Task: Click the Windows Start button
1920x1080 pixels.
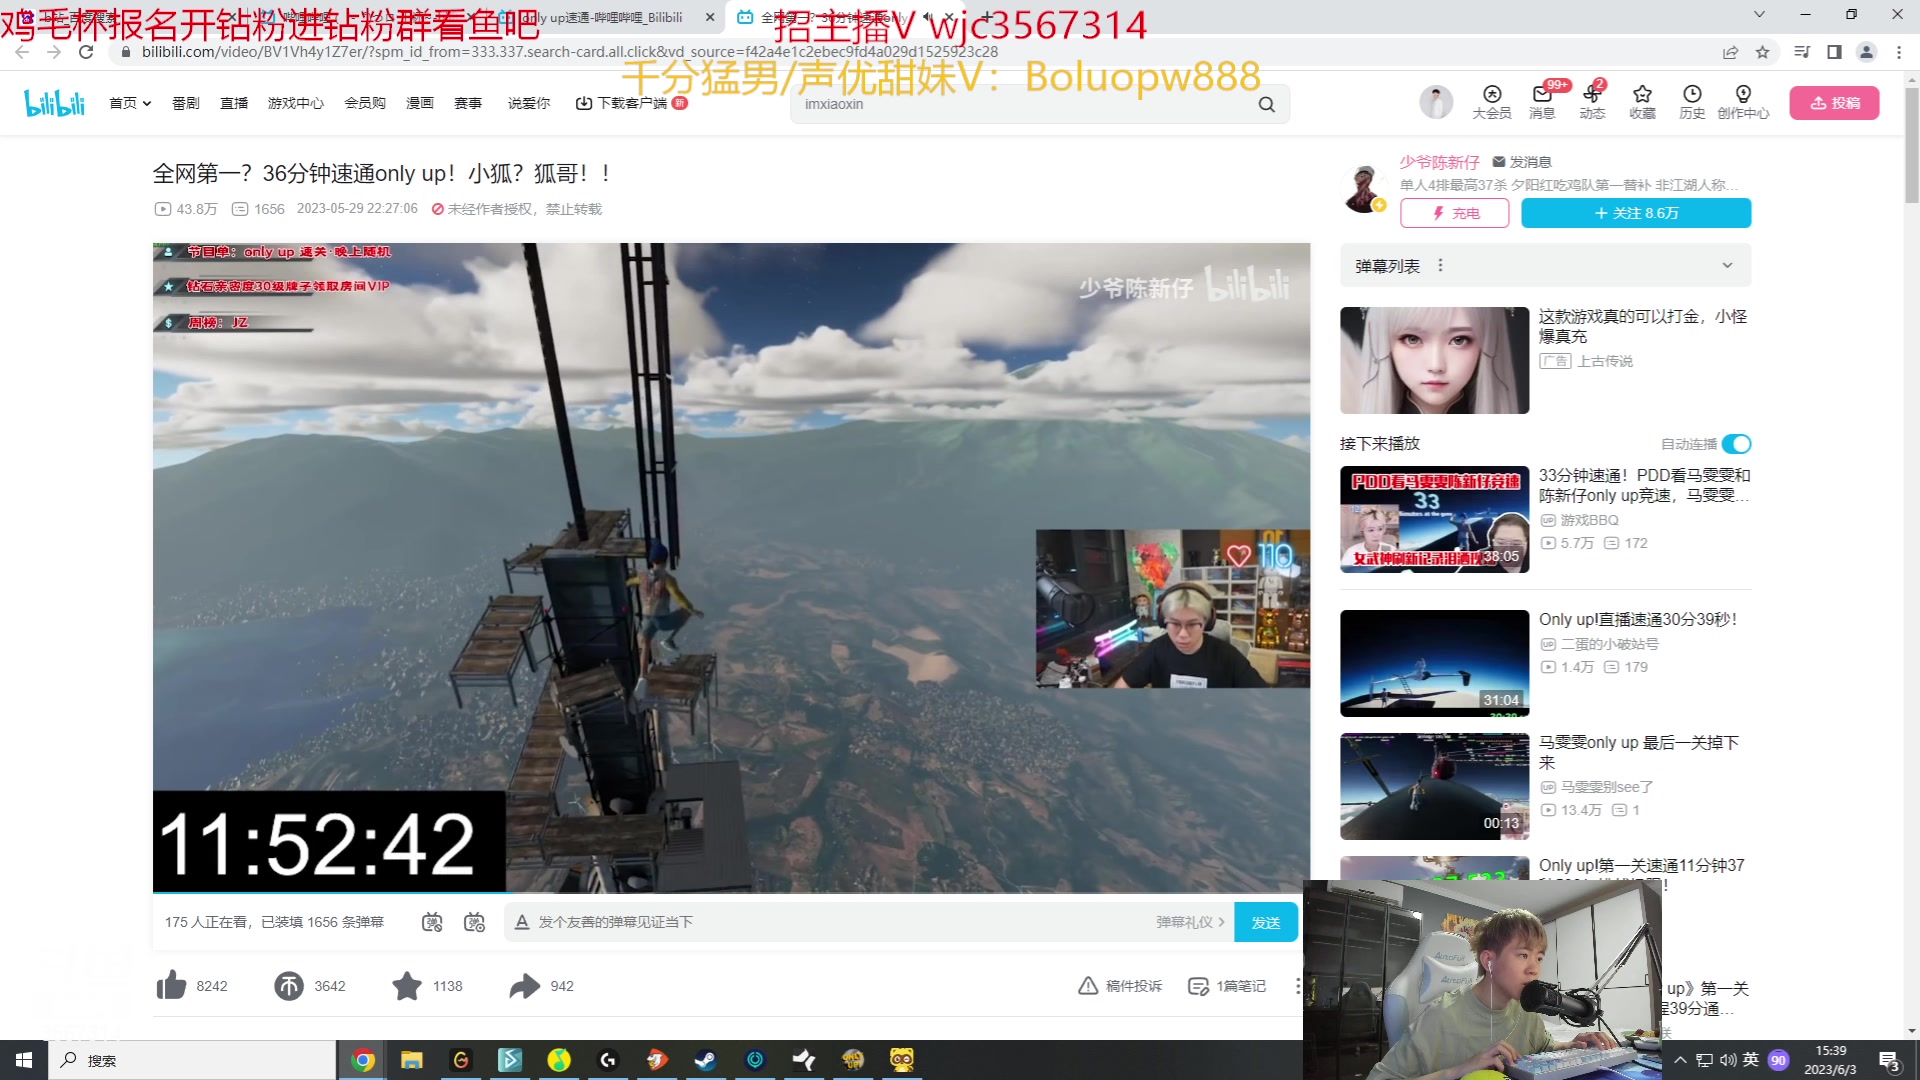Action: (24, 1060)
